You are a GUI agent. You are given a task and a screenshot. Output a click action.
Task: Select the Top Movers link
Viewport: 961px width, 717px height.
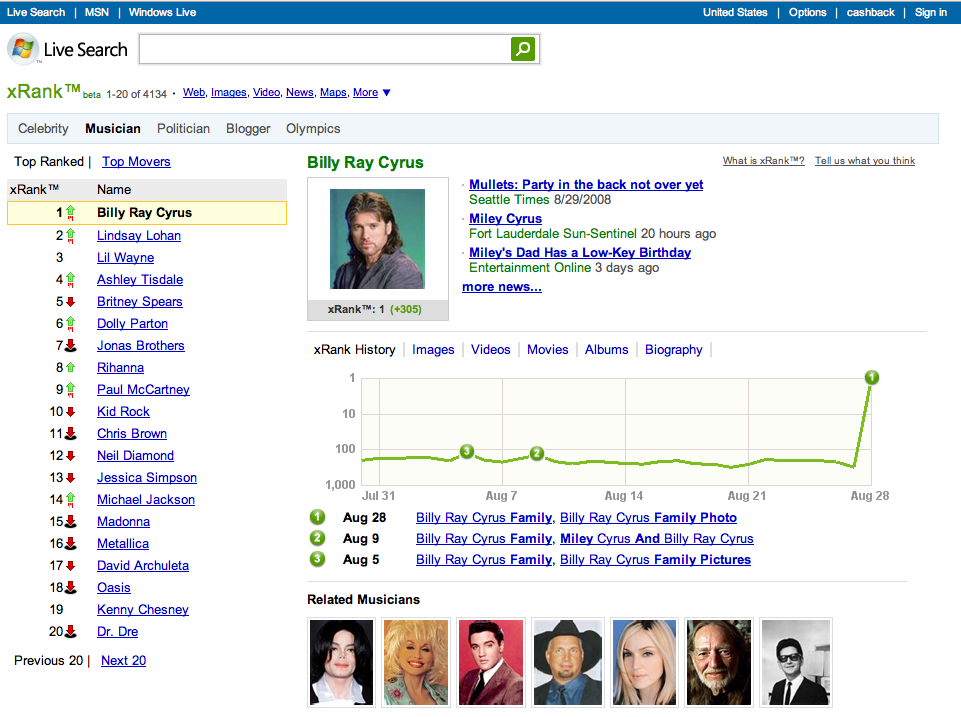136,161
